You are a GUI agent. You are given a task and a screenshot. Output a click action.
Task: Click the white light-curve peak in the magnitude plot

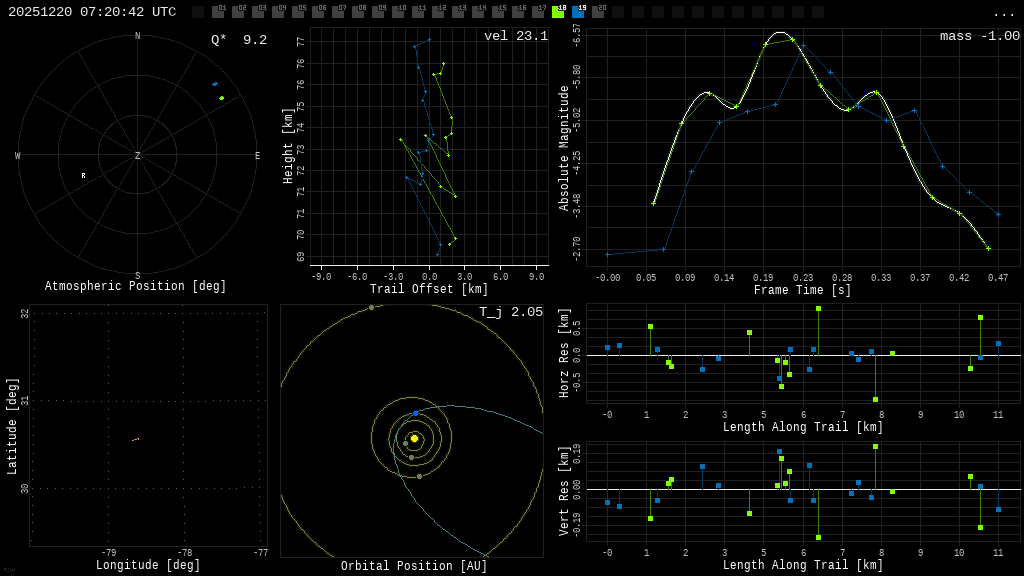779,33
